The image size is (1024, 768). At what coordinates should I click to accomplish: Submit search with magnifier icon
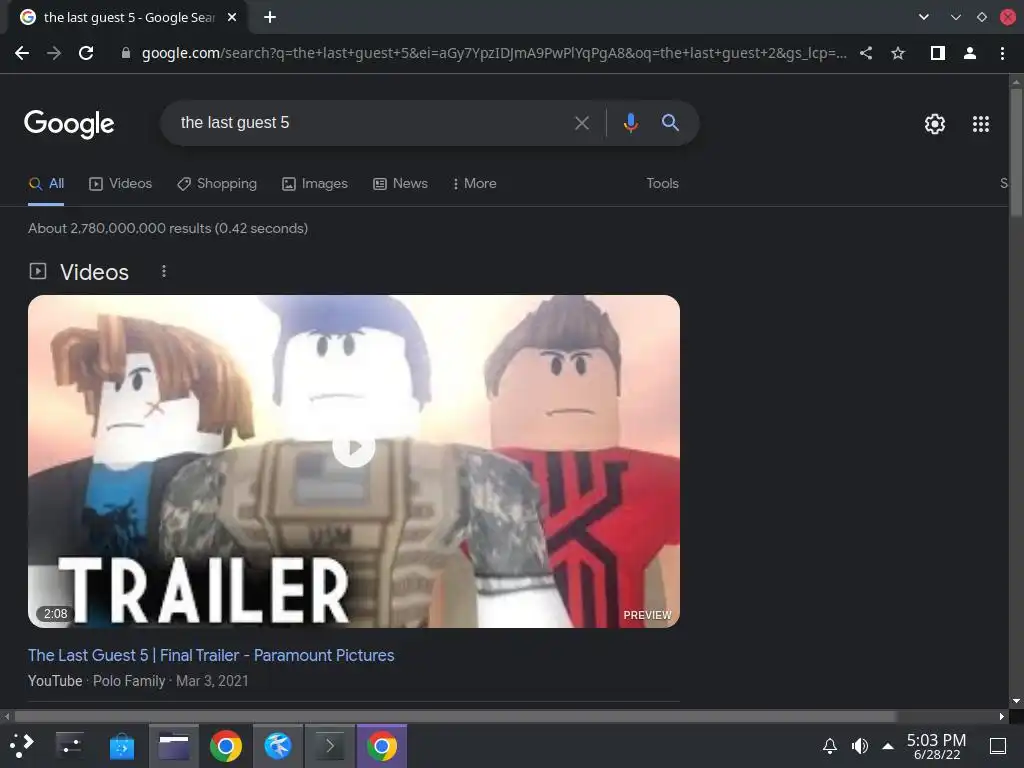pyautogui.click(x=670, y=122)
